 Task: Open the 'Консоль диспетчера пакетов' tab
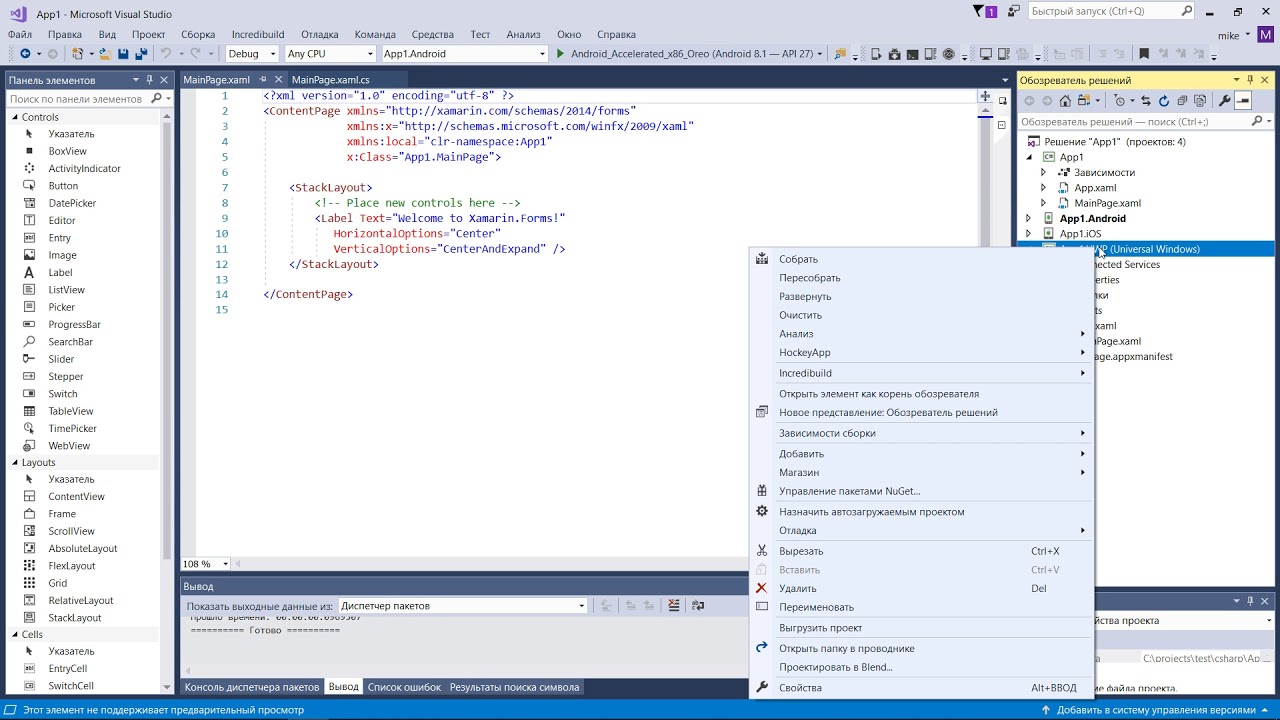pyautogui.click(x=252, y=687)
